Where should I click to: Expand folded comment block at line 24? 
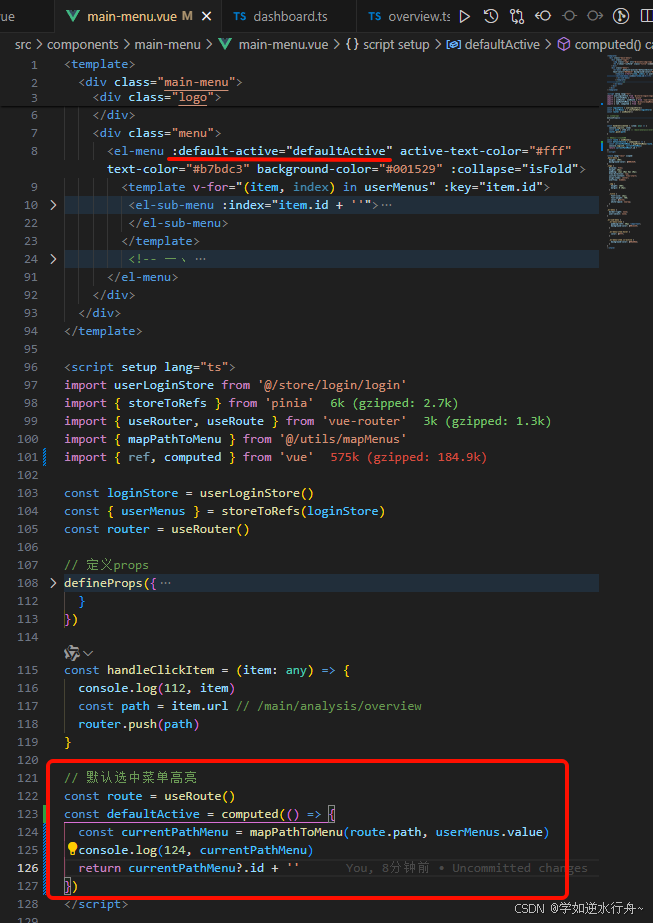coord(54,259)
